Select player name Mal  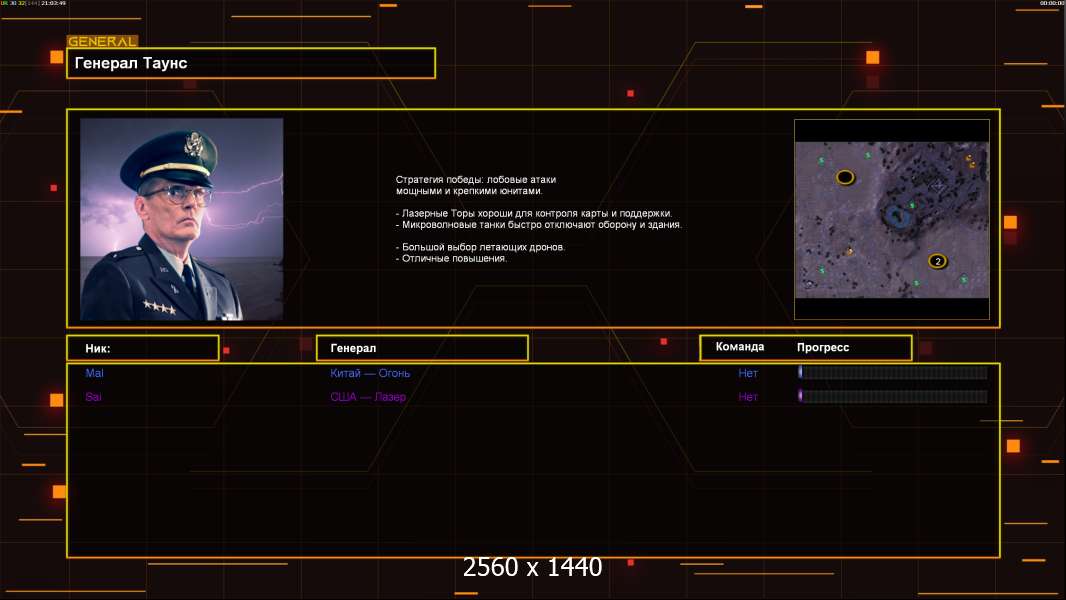pyautogui.click(x=95, y=373)
